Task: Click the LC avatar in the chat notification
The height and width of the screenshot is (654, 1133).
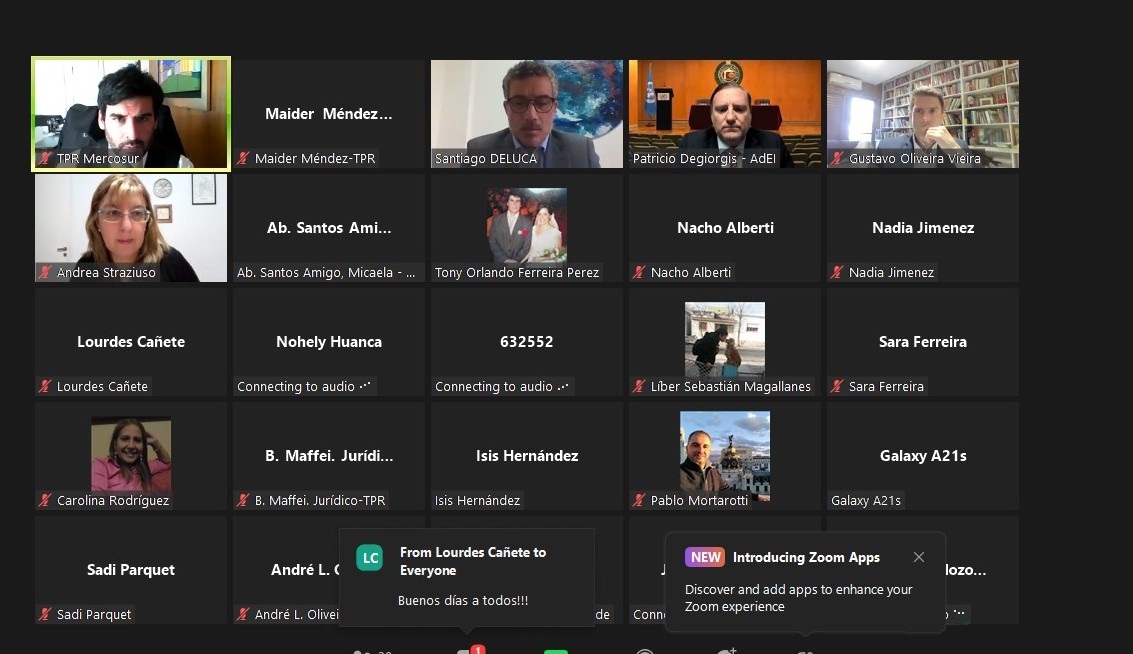Action: 370,558
